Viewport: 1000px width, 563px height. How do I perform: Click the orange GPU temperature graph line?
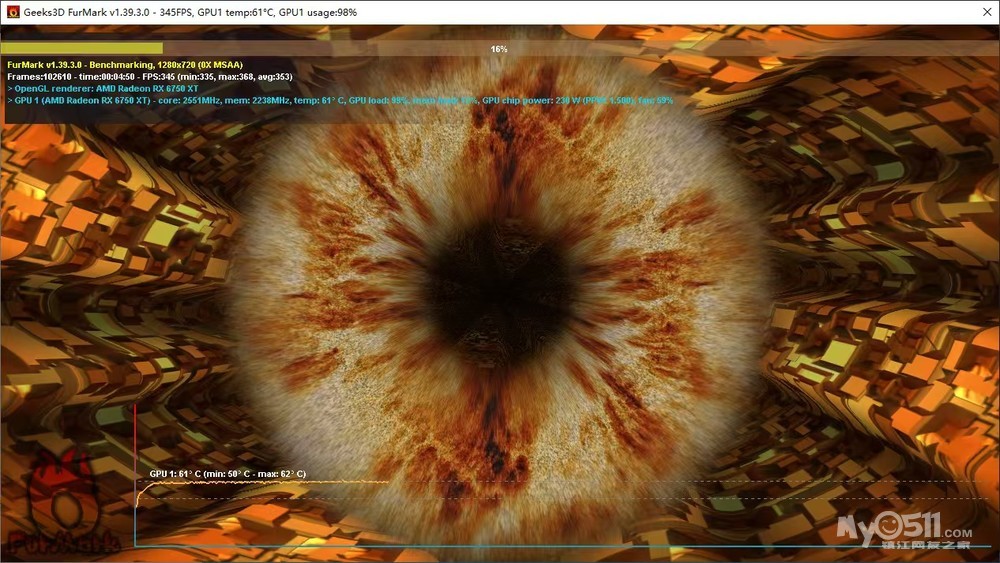[x=261, y=483]
